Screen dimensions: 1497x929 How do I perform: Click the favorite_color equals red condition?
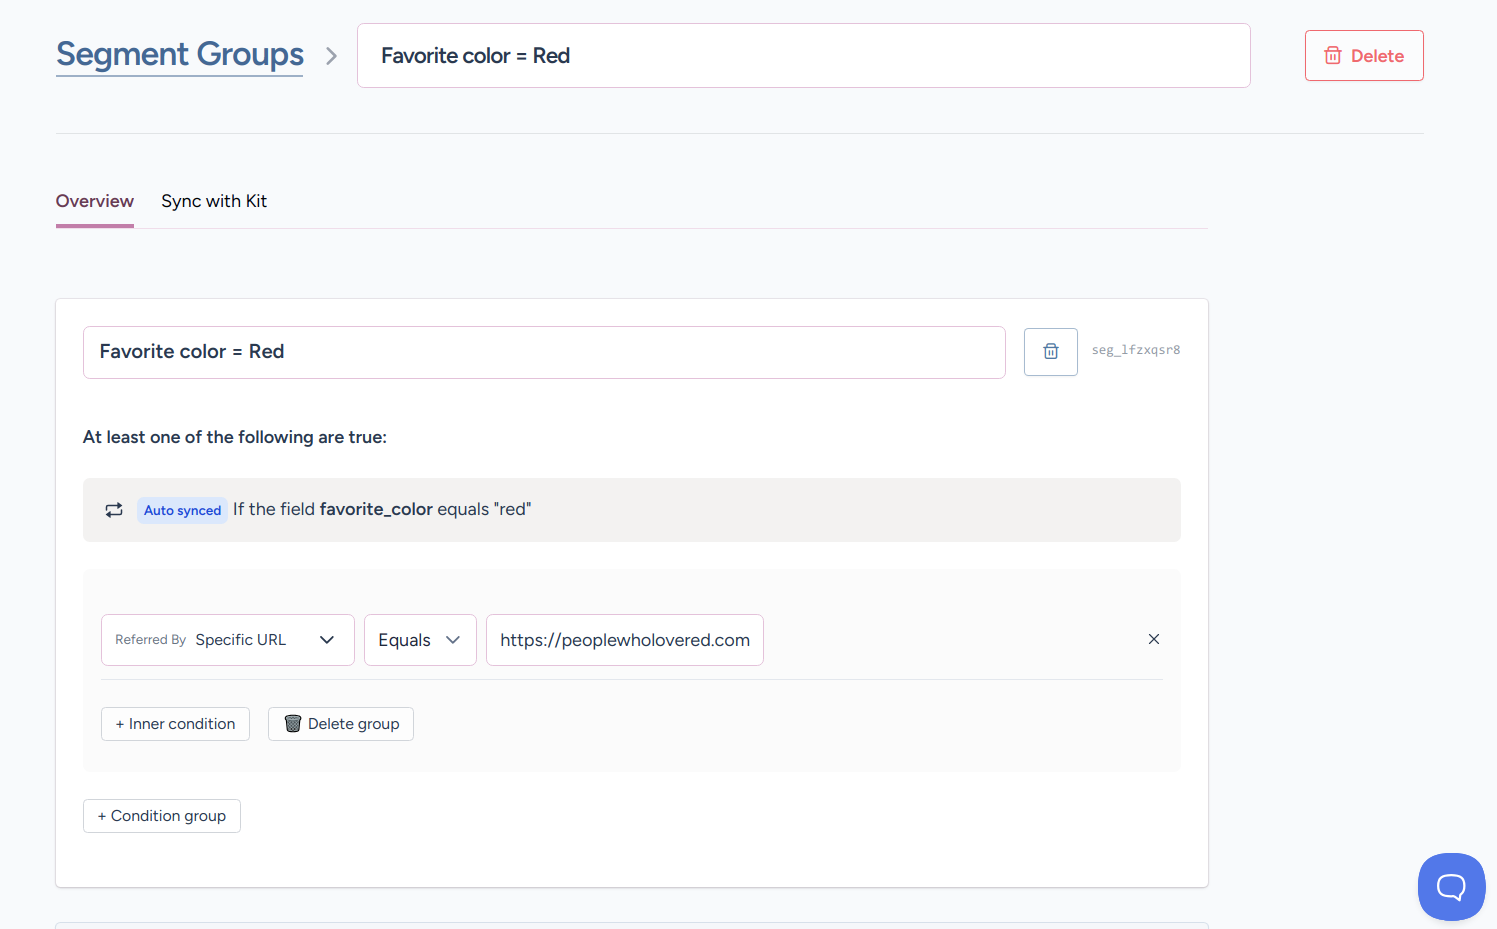[382, 509]
